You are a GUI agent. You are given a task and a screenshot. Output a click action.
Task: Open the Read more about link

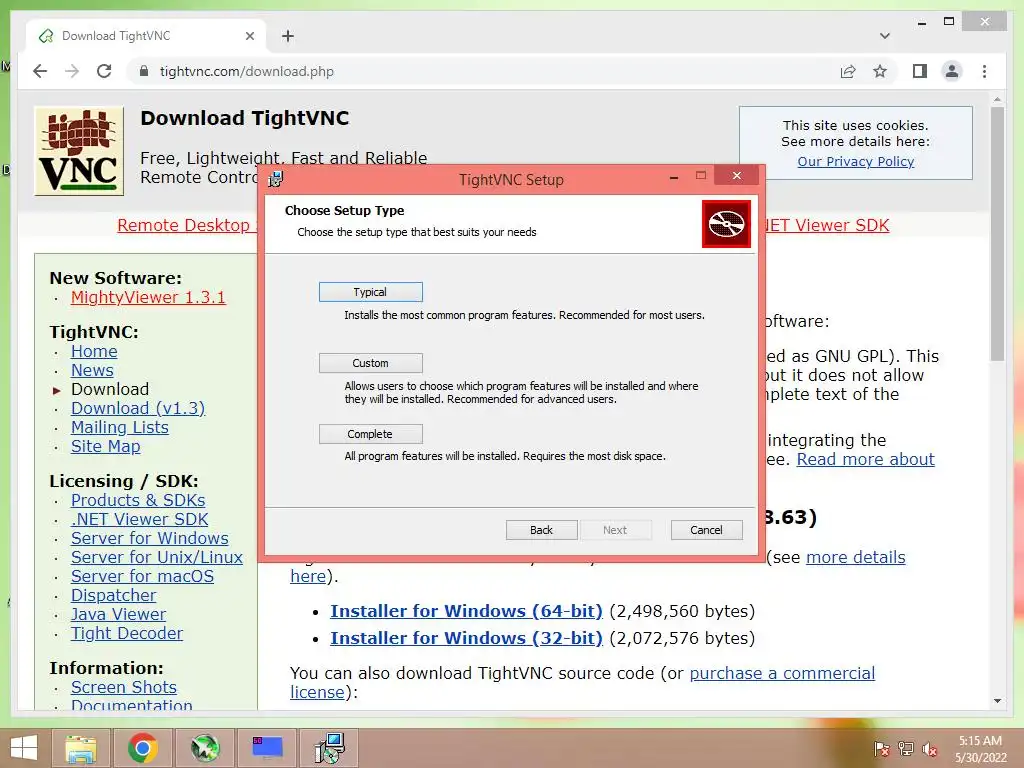pos(865,459)
